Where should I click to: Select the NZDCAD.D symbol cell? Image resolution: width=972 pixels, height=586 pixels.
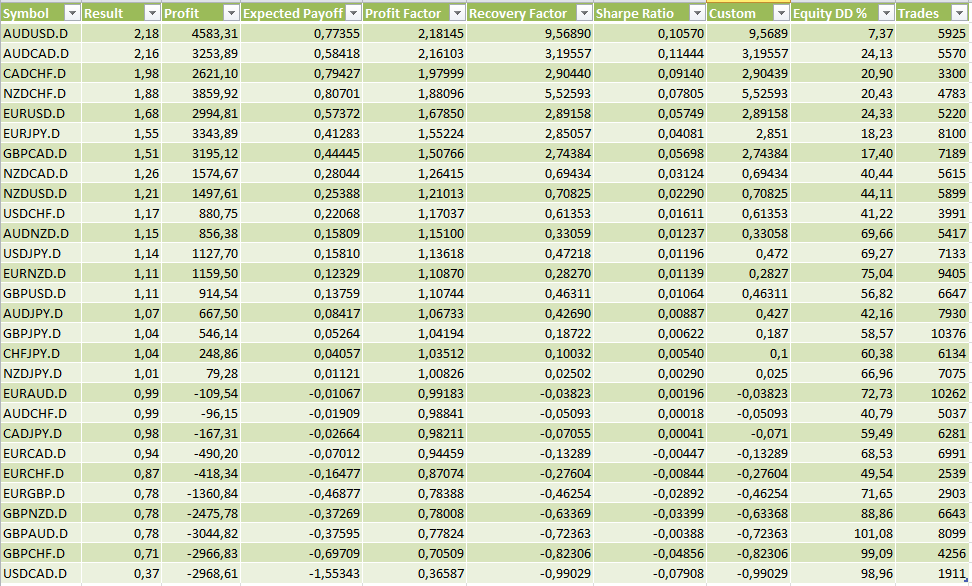pos(41,174)
